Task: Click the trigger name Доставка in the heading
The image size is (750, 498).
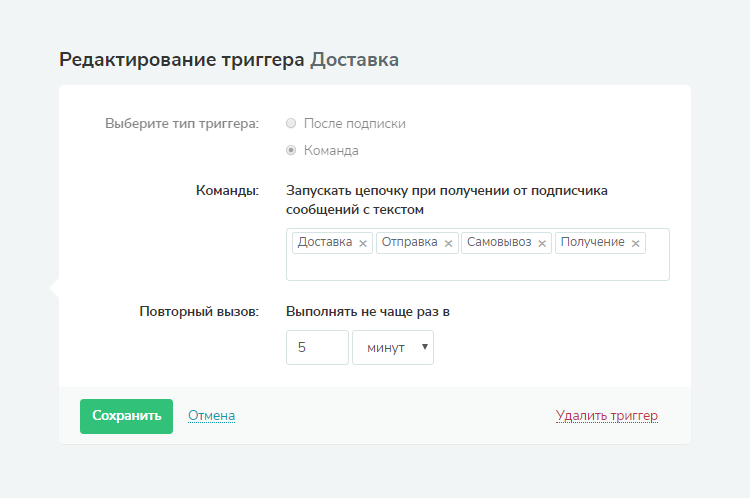Action: (x=354, y=59)
